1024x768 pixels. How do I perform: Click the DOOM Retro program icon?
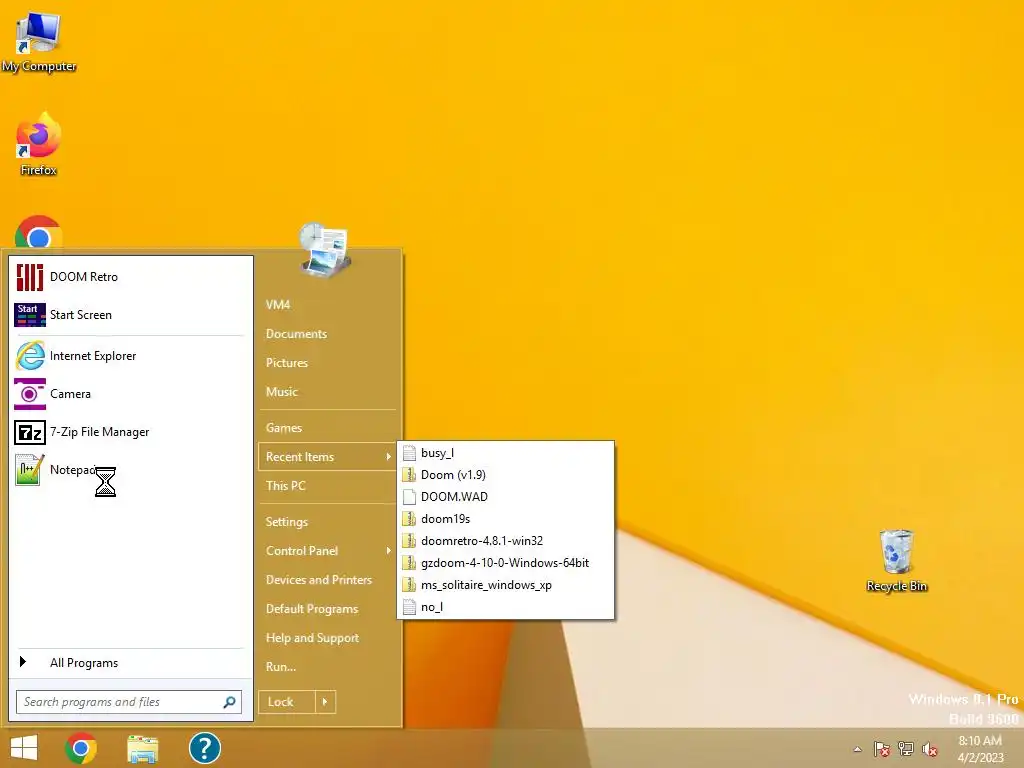click(x=29, y=277)
